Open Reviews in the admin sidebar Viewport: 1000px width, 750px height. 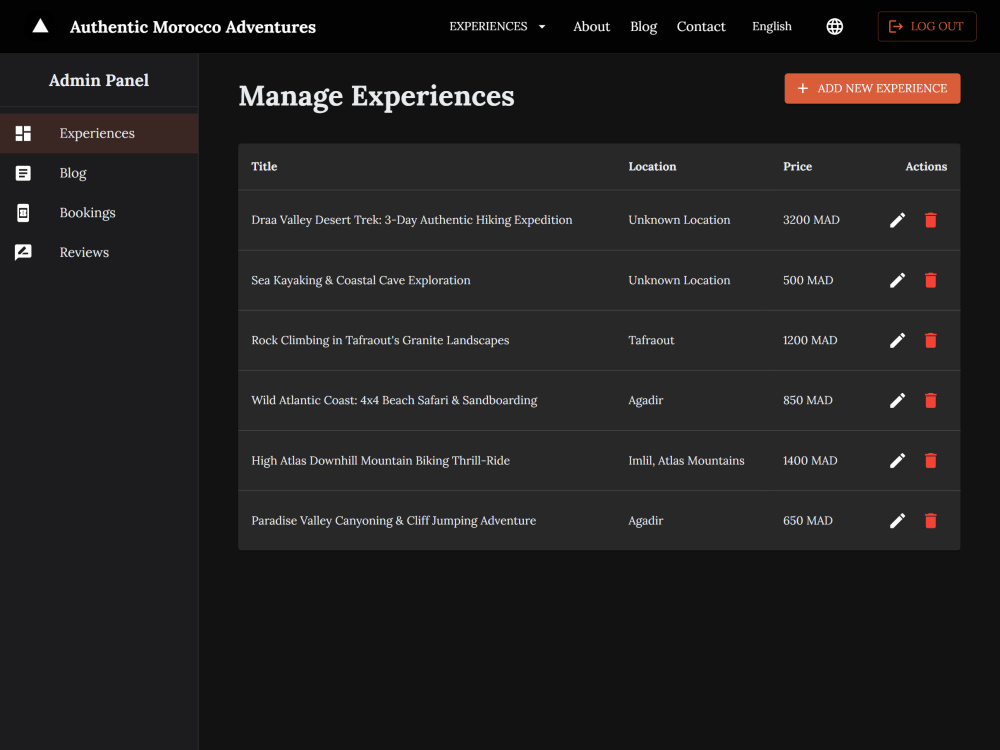[99, 252]
